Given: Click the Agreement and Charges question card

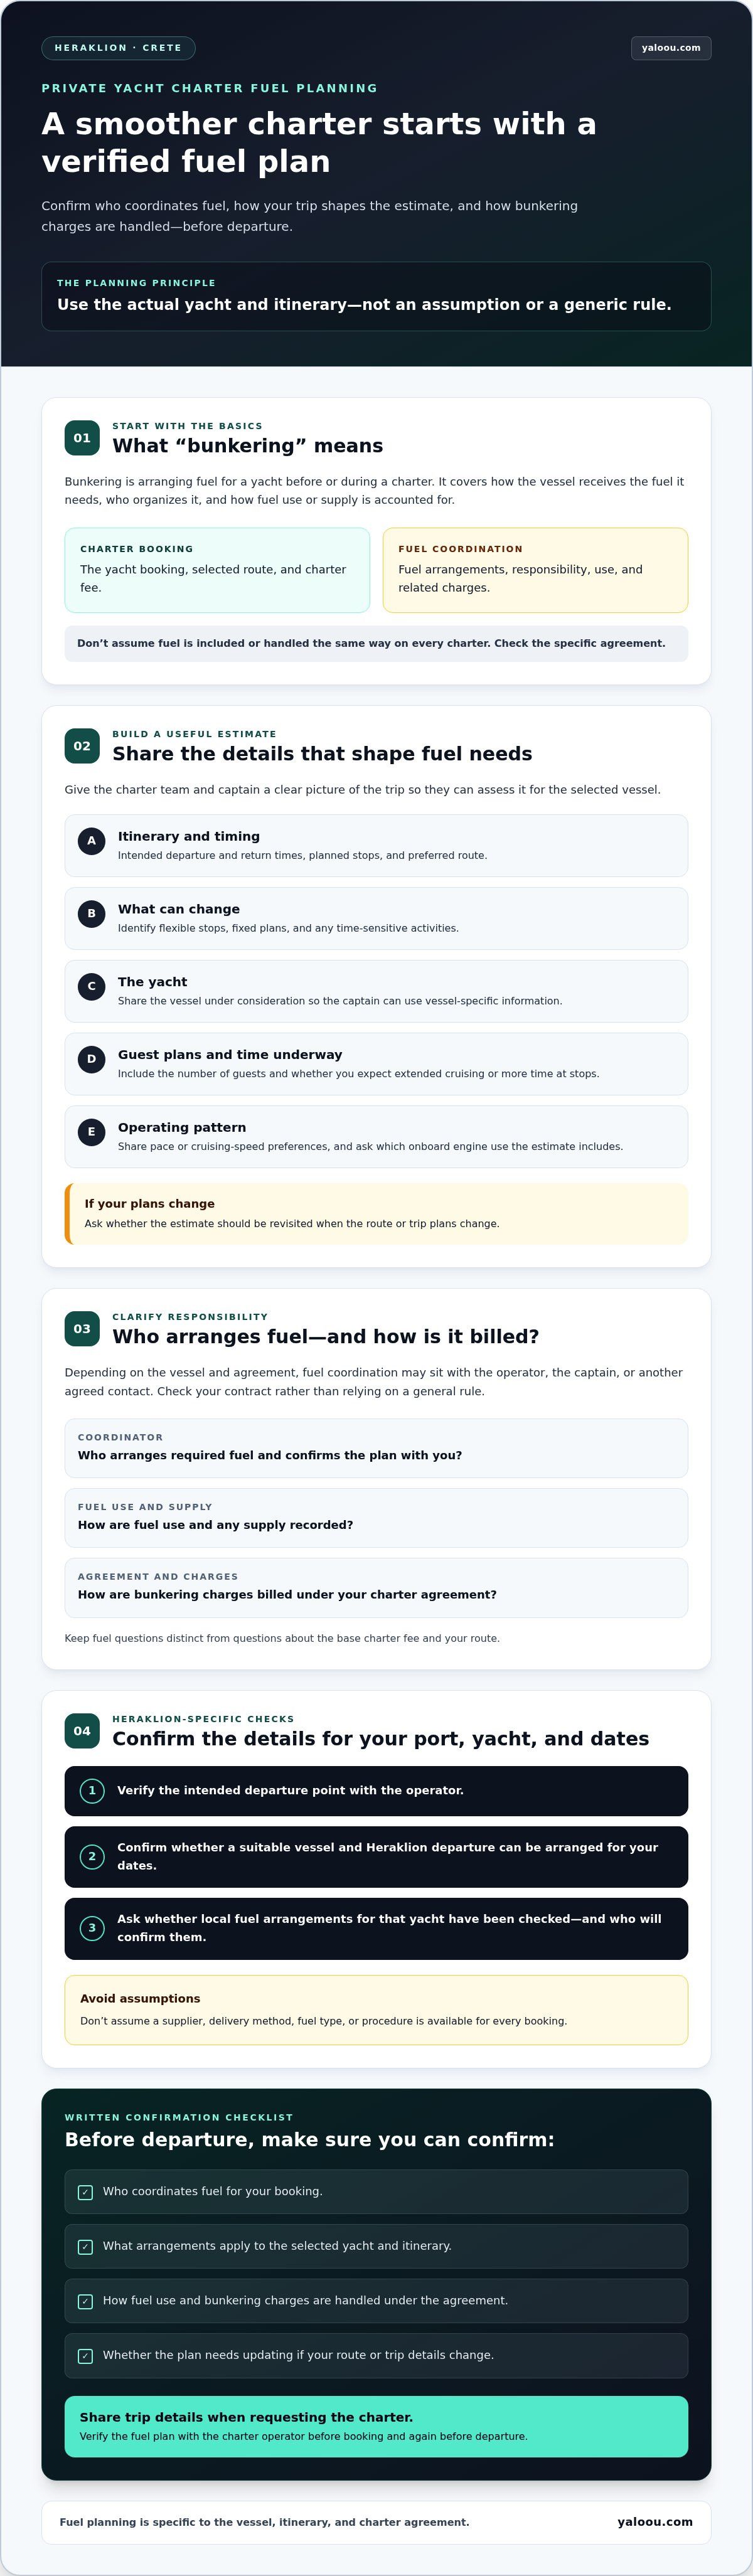Looking at the screenshot, I should click(376, 1588).
